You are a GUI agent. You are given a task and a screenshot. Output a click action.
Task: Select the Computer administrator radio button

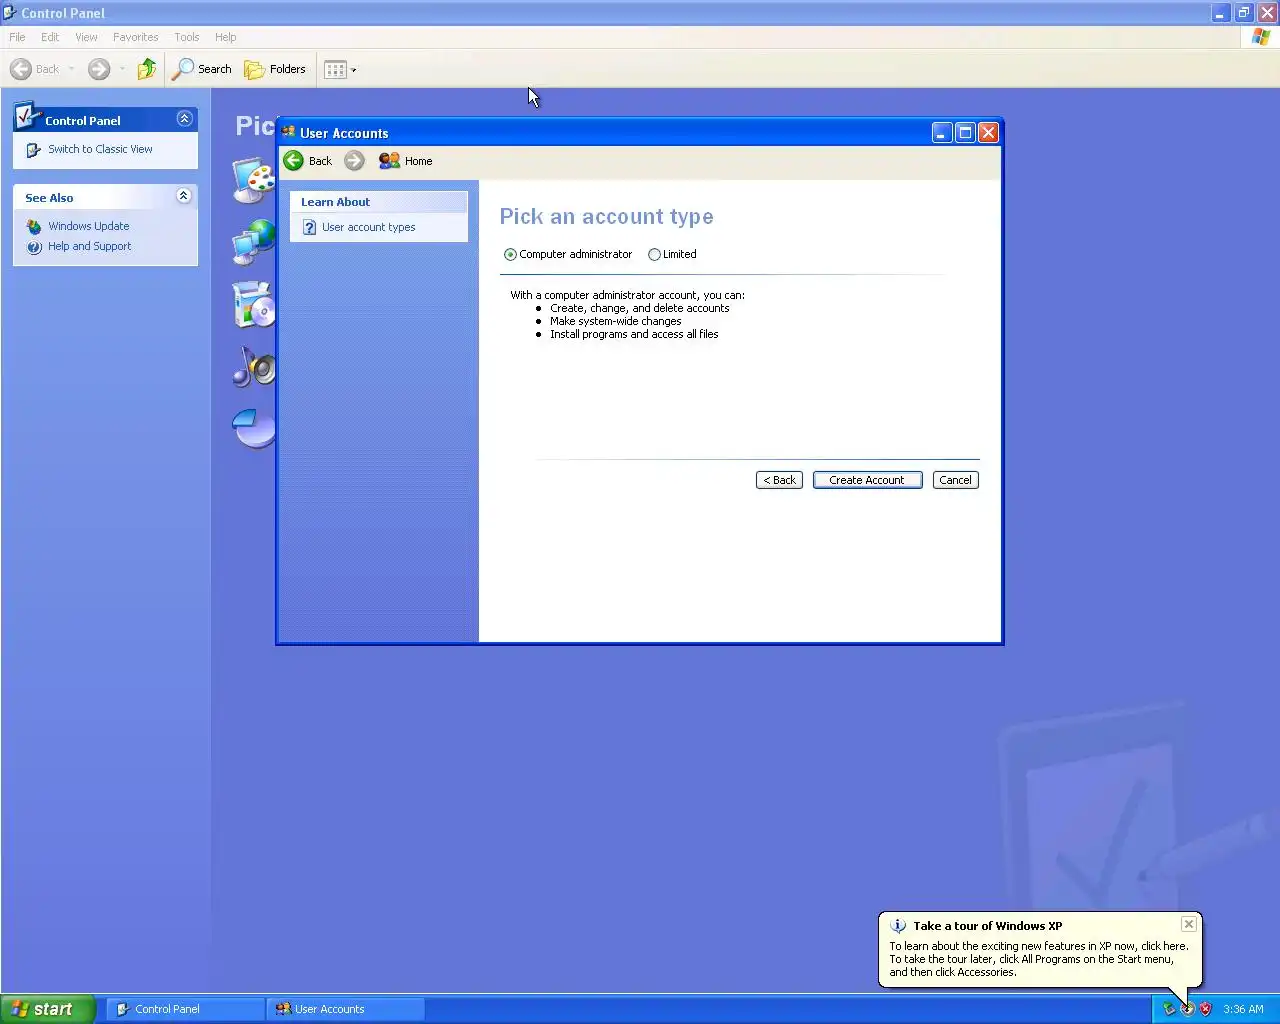(x=510, y=255)
